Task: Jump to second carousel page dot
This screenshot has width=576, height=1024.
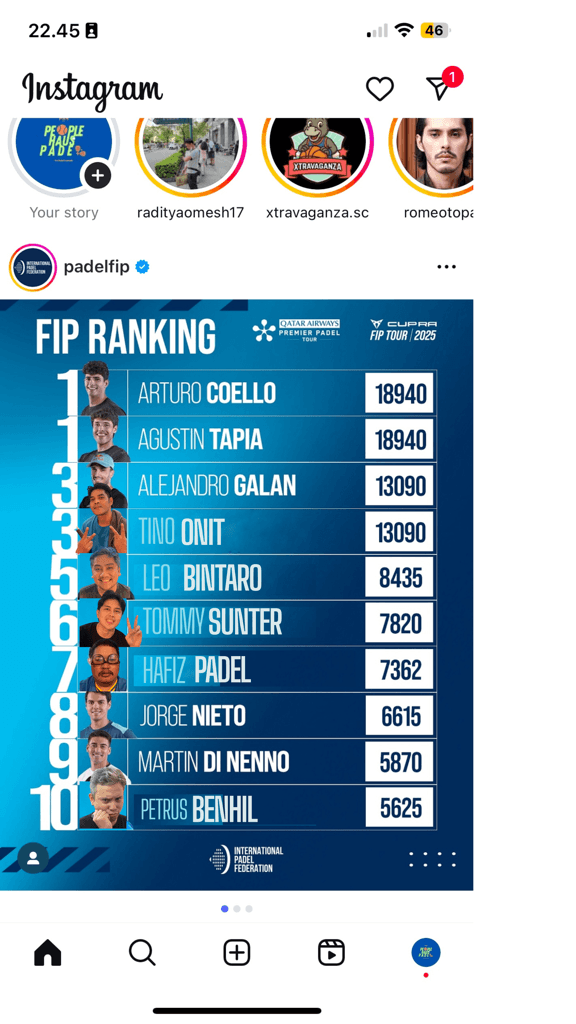Action: [237, 908]
